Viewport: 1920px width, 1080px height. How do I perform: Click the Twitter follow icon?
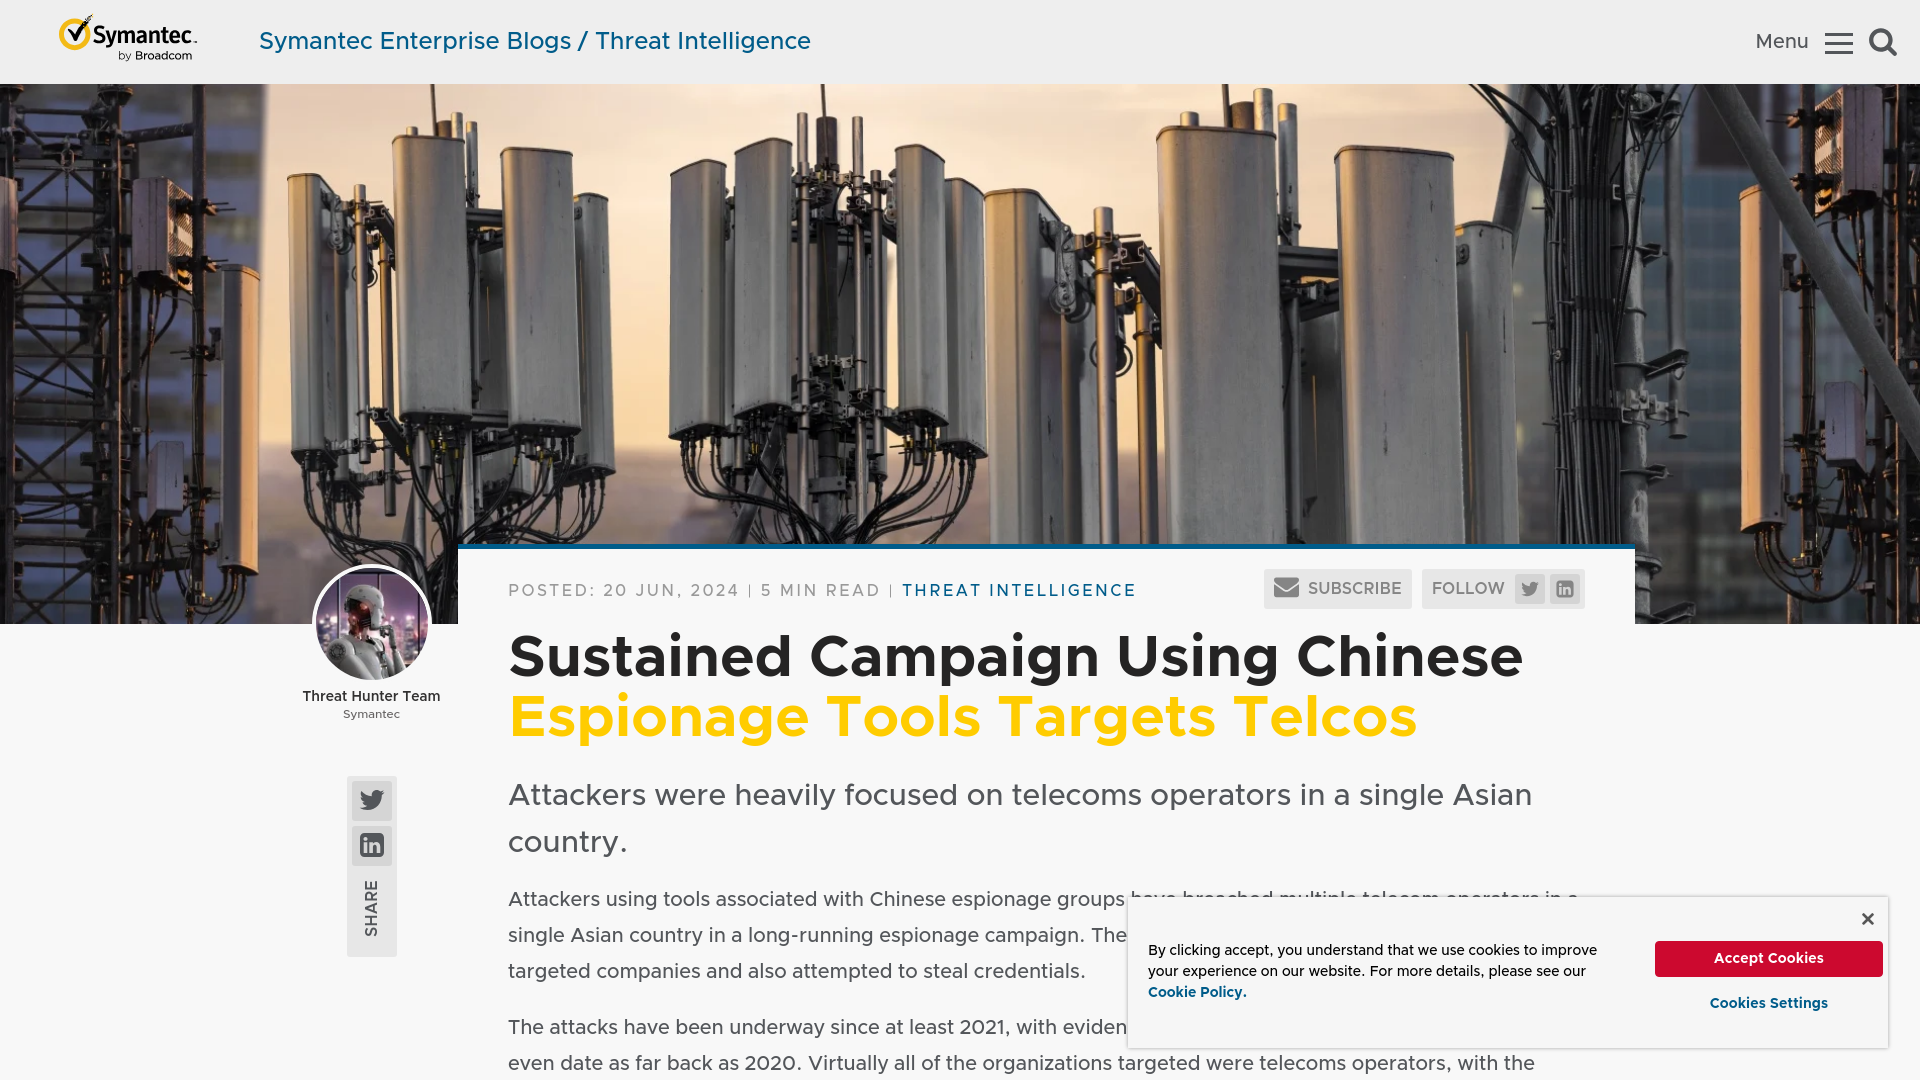1528,588
